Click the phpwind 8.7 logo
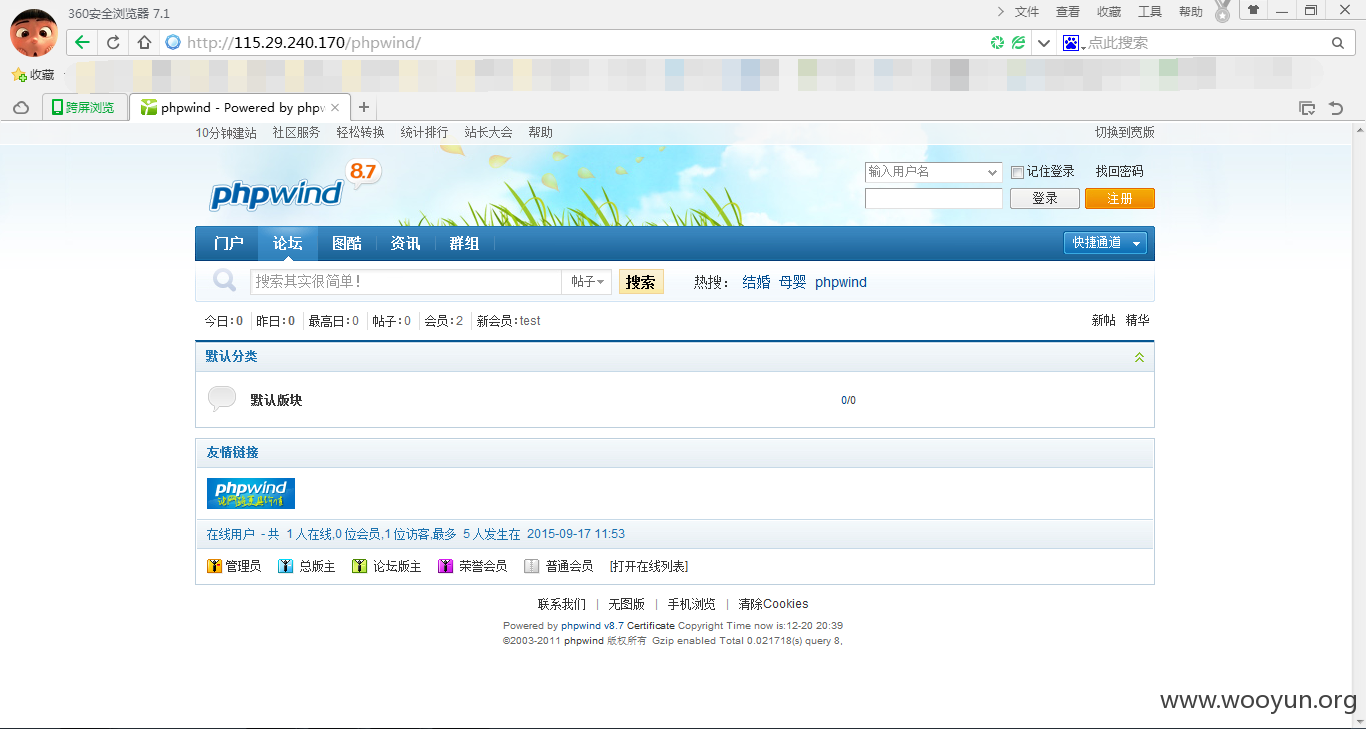 pyautogui.click(x=293, y=187)
